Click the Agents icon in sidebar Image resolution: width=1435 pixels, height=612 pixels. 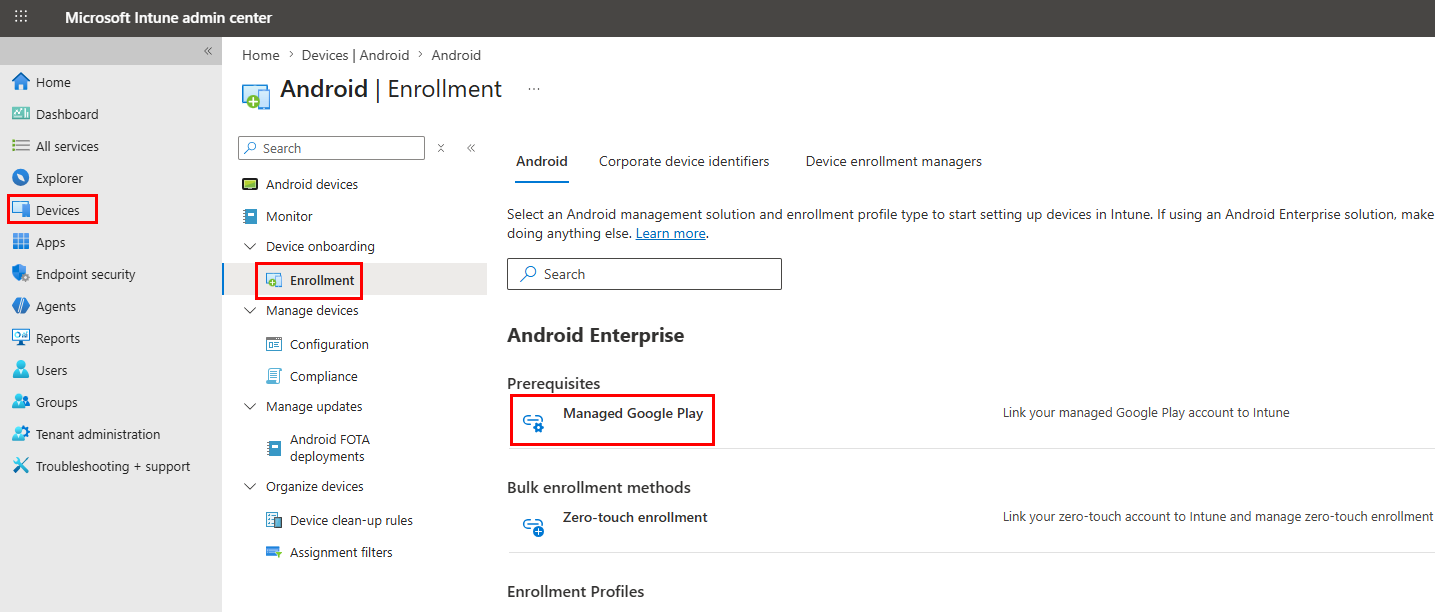21,306
